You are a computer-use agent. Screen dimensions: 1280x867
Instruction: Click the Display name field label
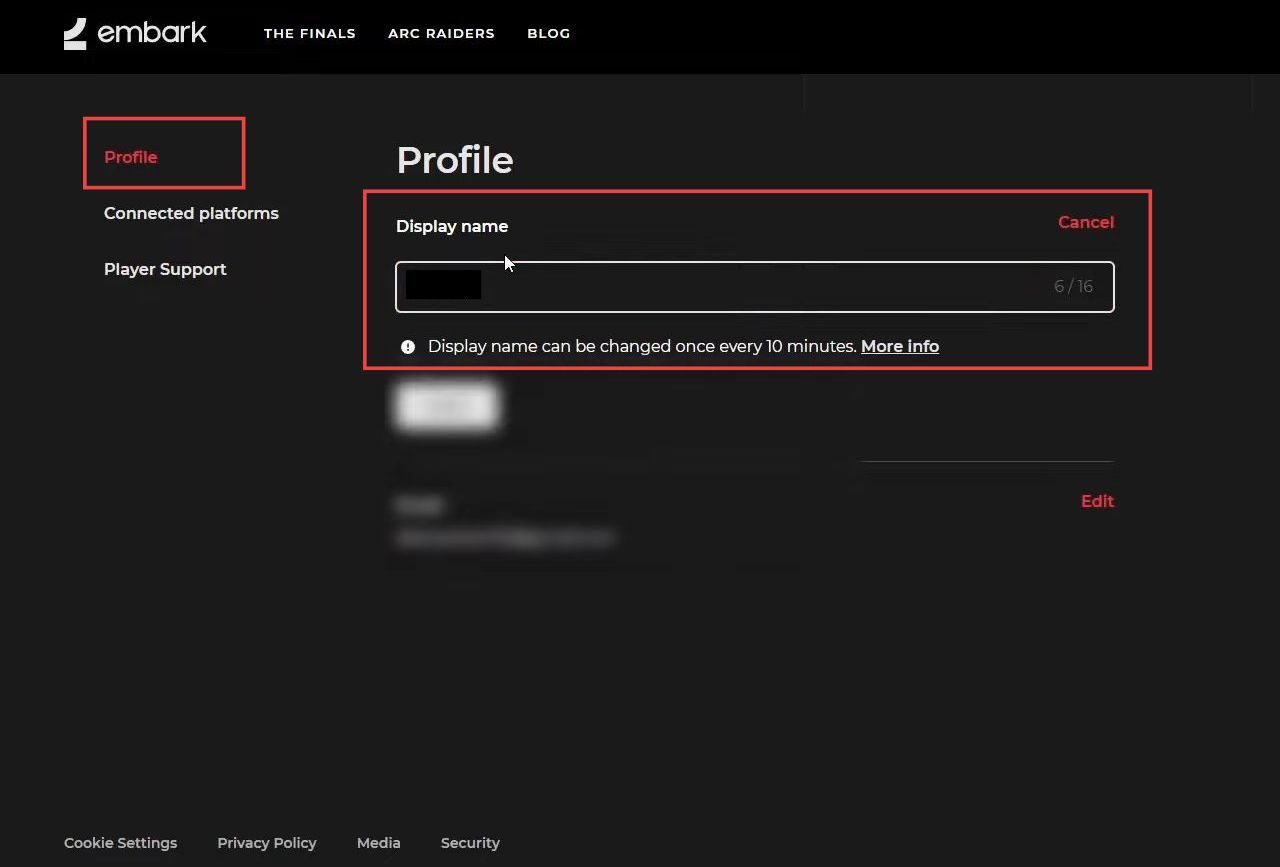click(452, 226)
